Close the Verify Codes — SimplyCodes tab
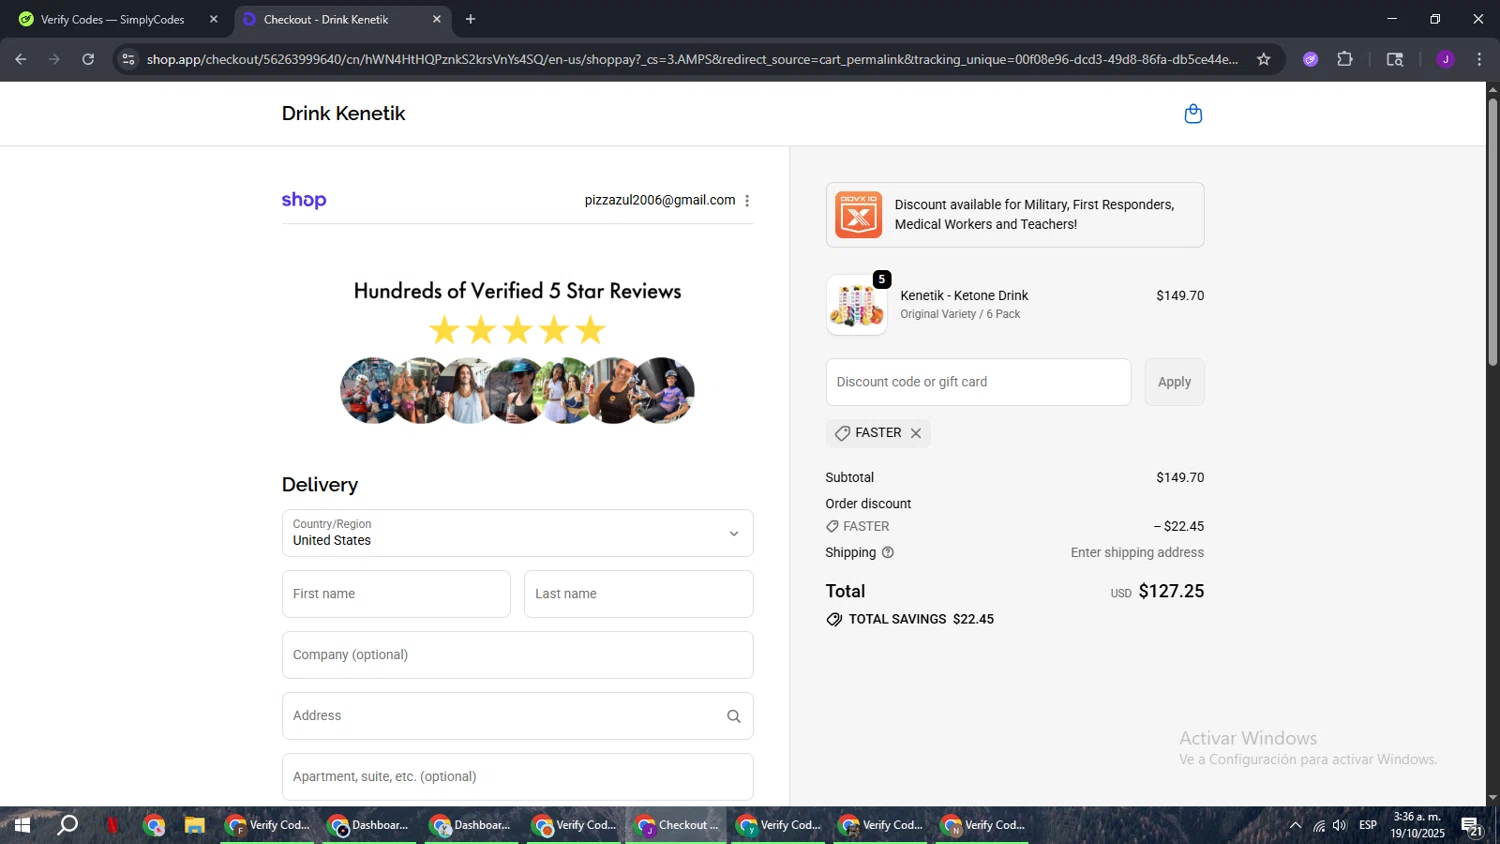Image resolution: width=1500 pixels, height=844 pixels. click(x=213, y=19)
